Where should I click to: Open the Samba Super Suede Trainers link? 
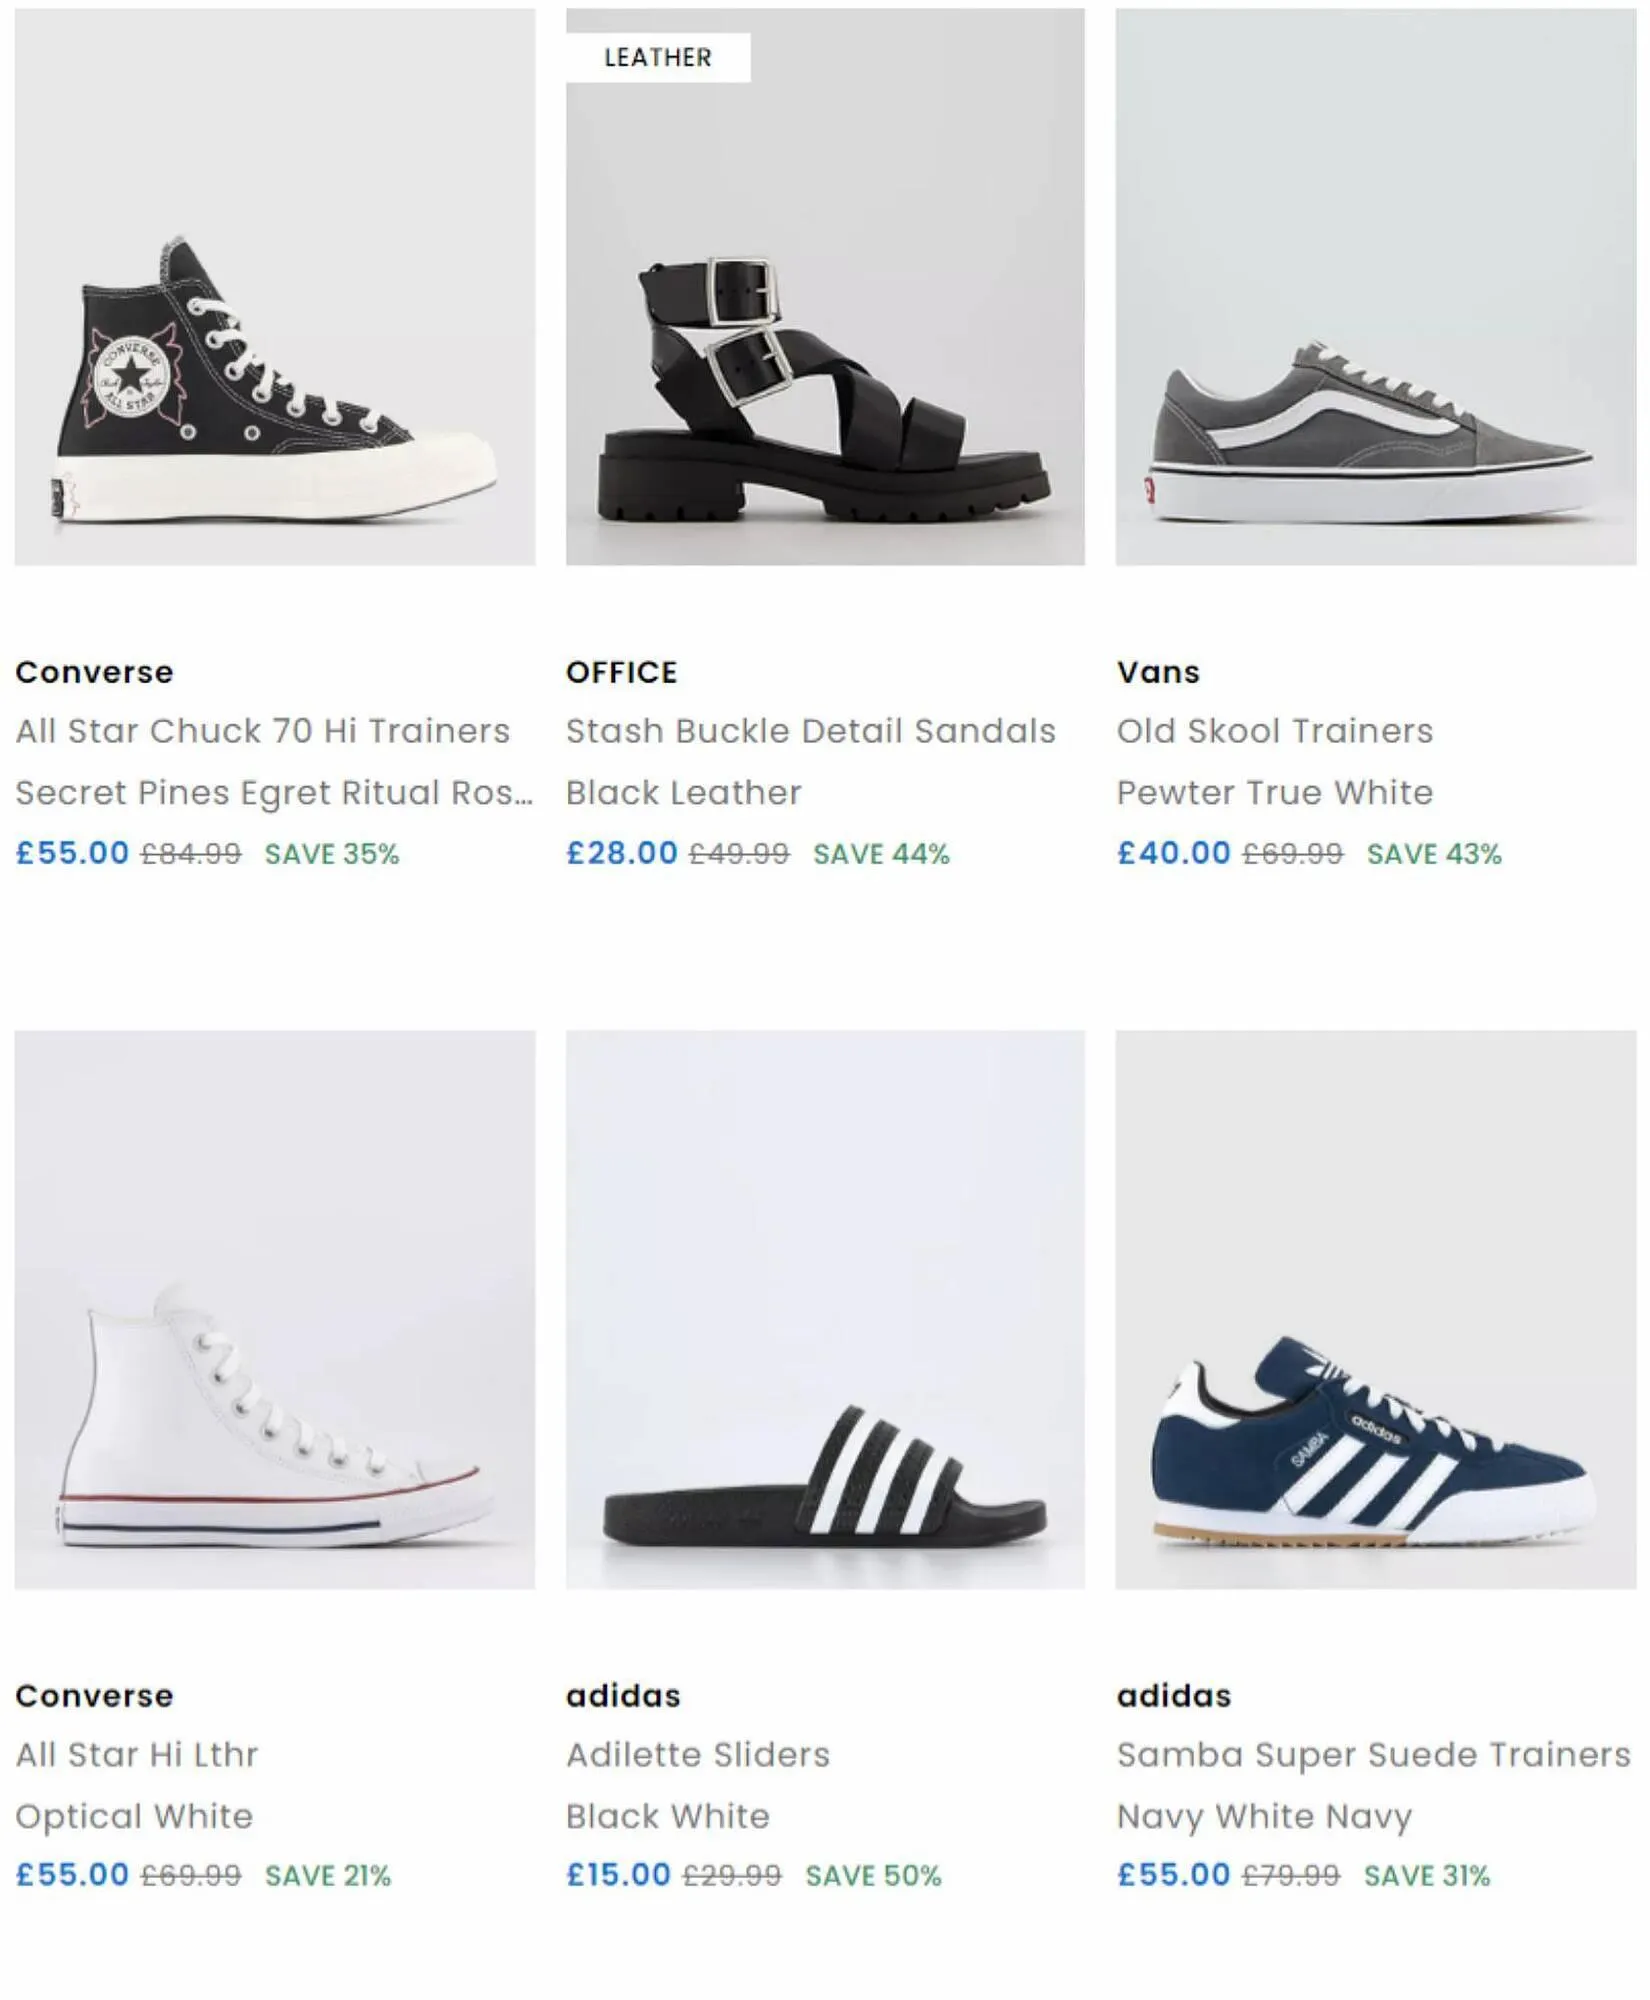tap(1373, 1754)
